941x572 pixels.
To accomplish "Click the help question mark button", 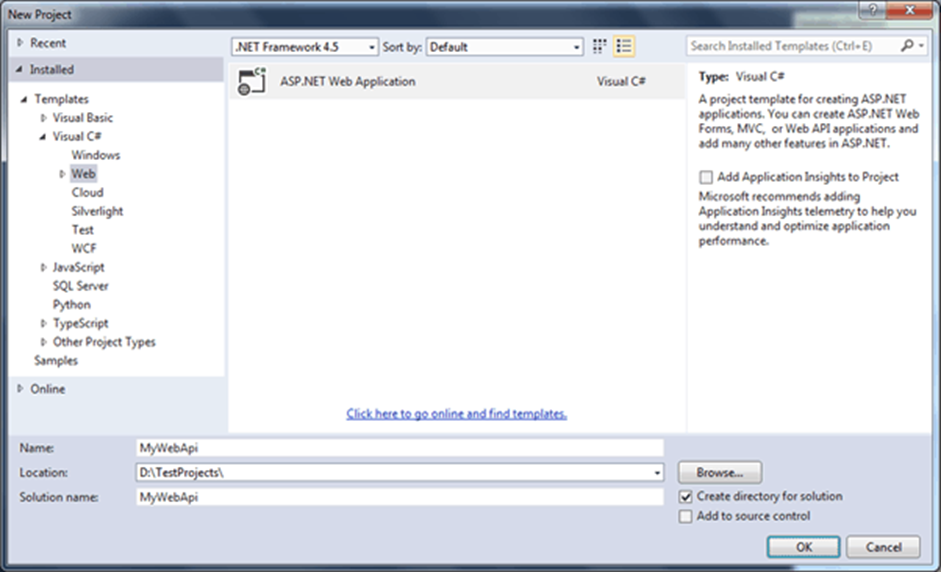I will 873,9.
